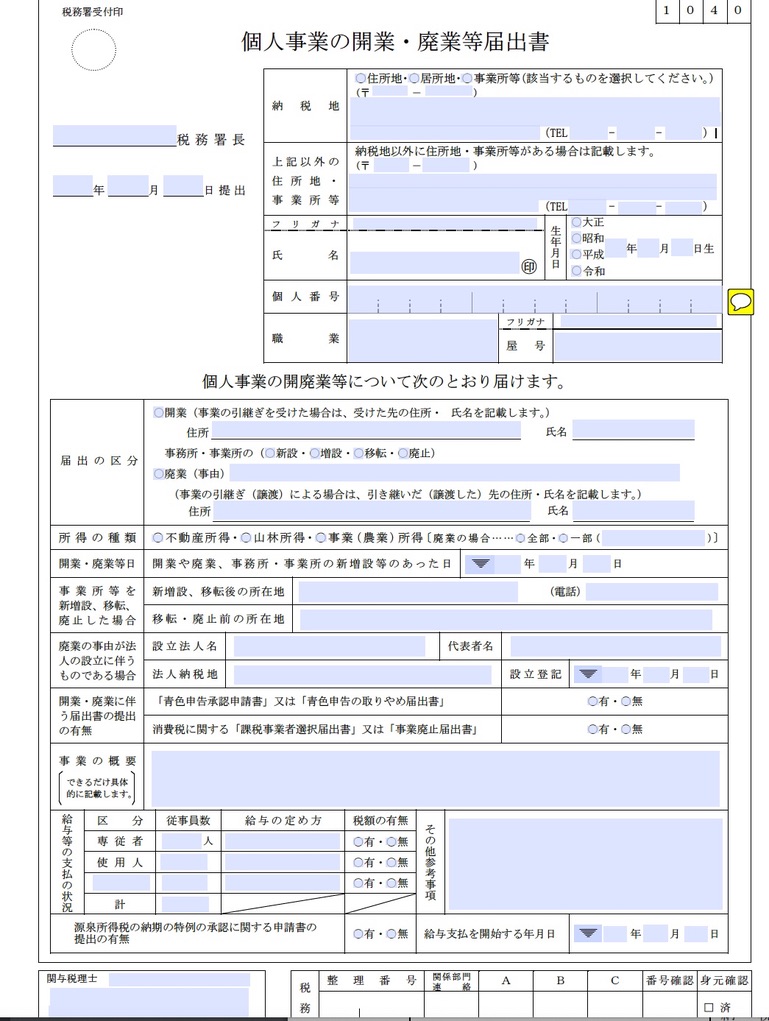Click the 事業の概要 text area
Image resolution: width=769 pixels, height=1021 pixels.
pos(436,779)
